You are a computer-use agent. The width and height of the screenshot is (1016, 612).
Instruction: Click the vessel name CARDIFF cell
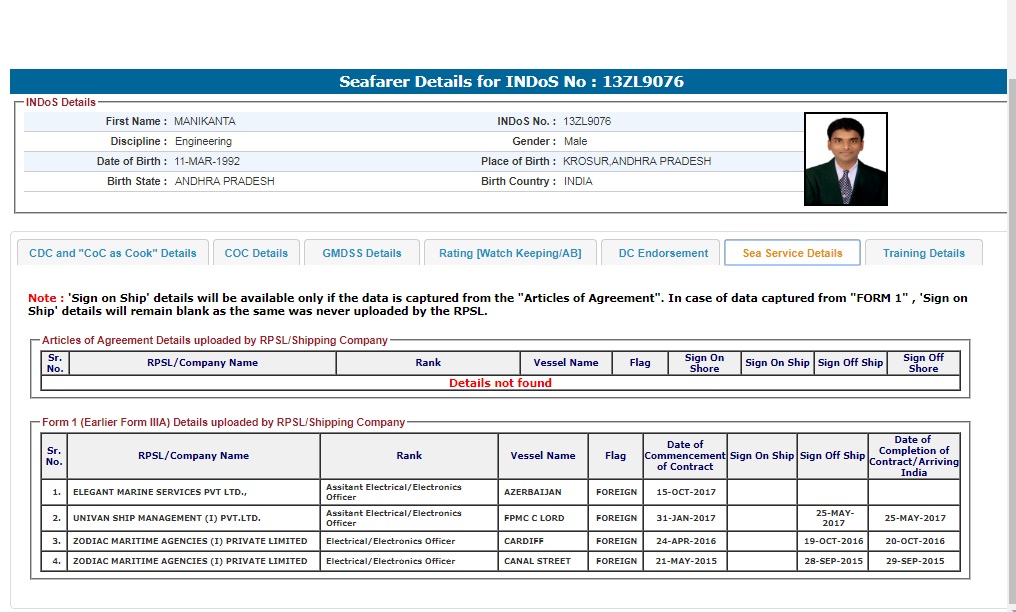(x=526, y=541)
